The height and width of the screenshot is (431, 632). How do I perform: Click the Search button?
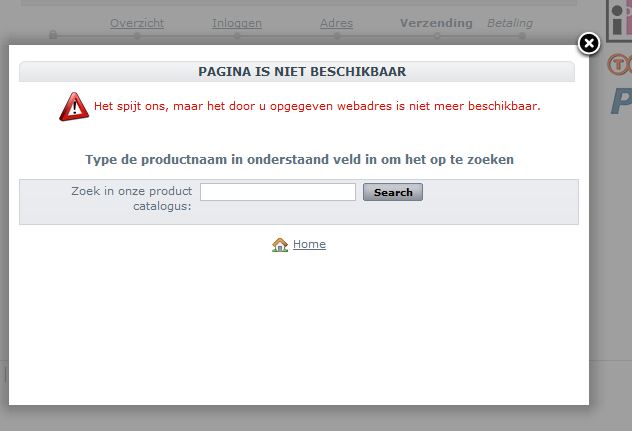point(393,192)
